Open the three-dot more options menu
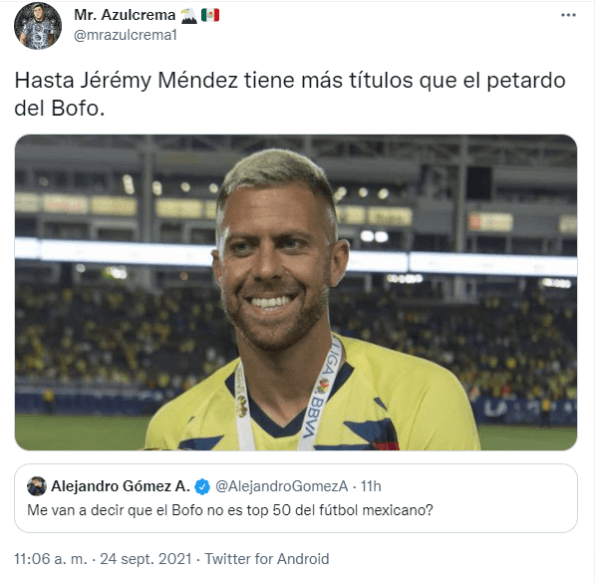The width and height of the screenshot is (595, 583). [568, 15]
